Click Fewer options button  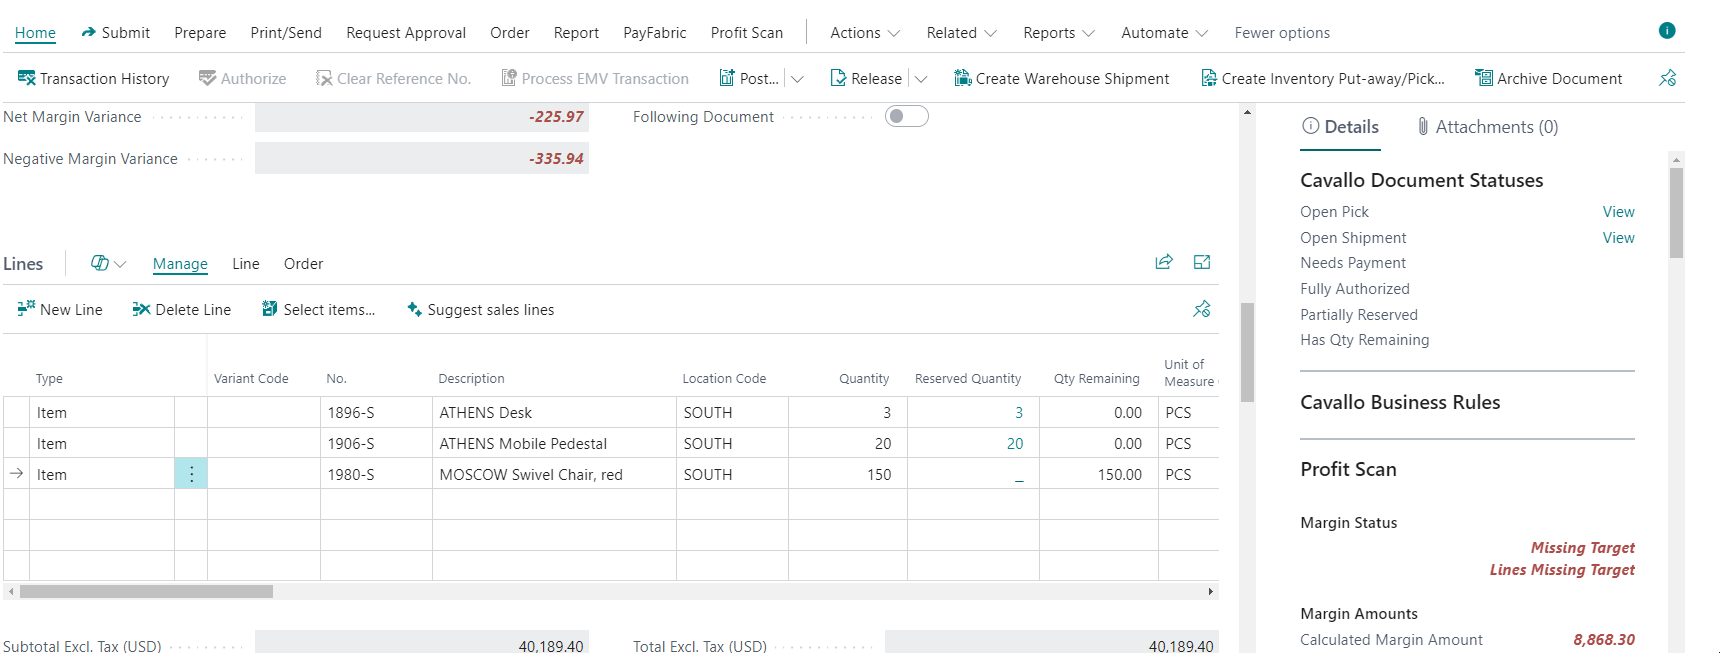point(1282,33)
